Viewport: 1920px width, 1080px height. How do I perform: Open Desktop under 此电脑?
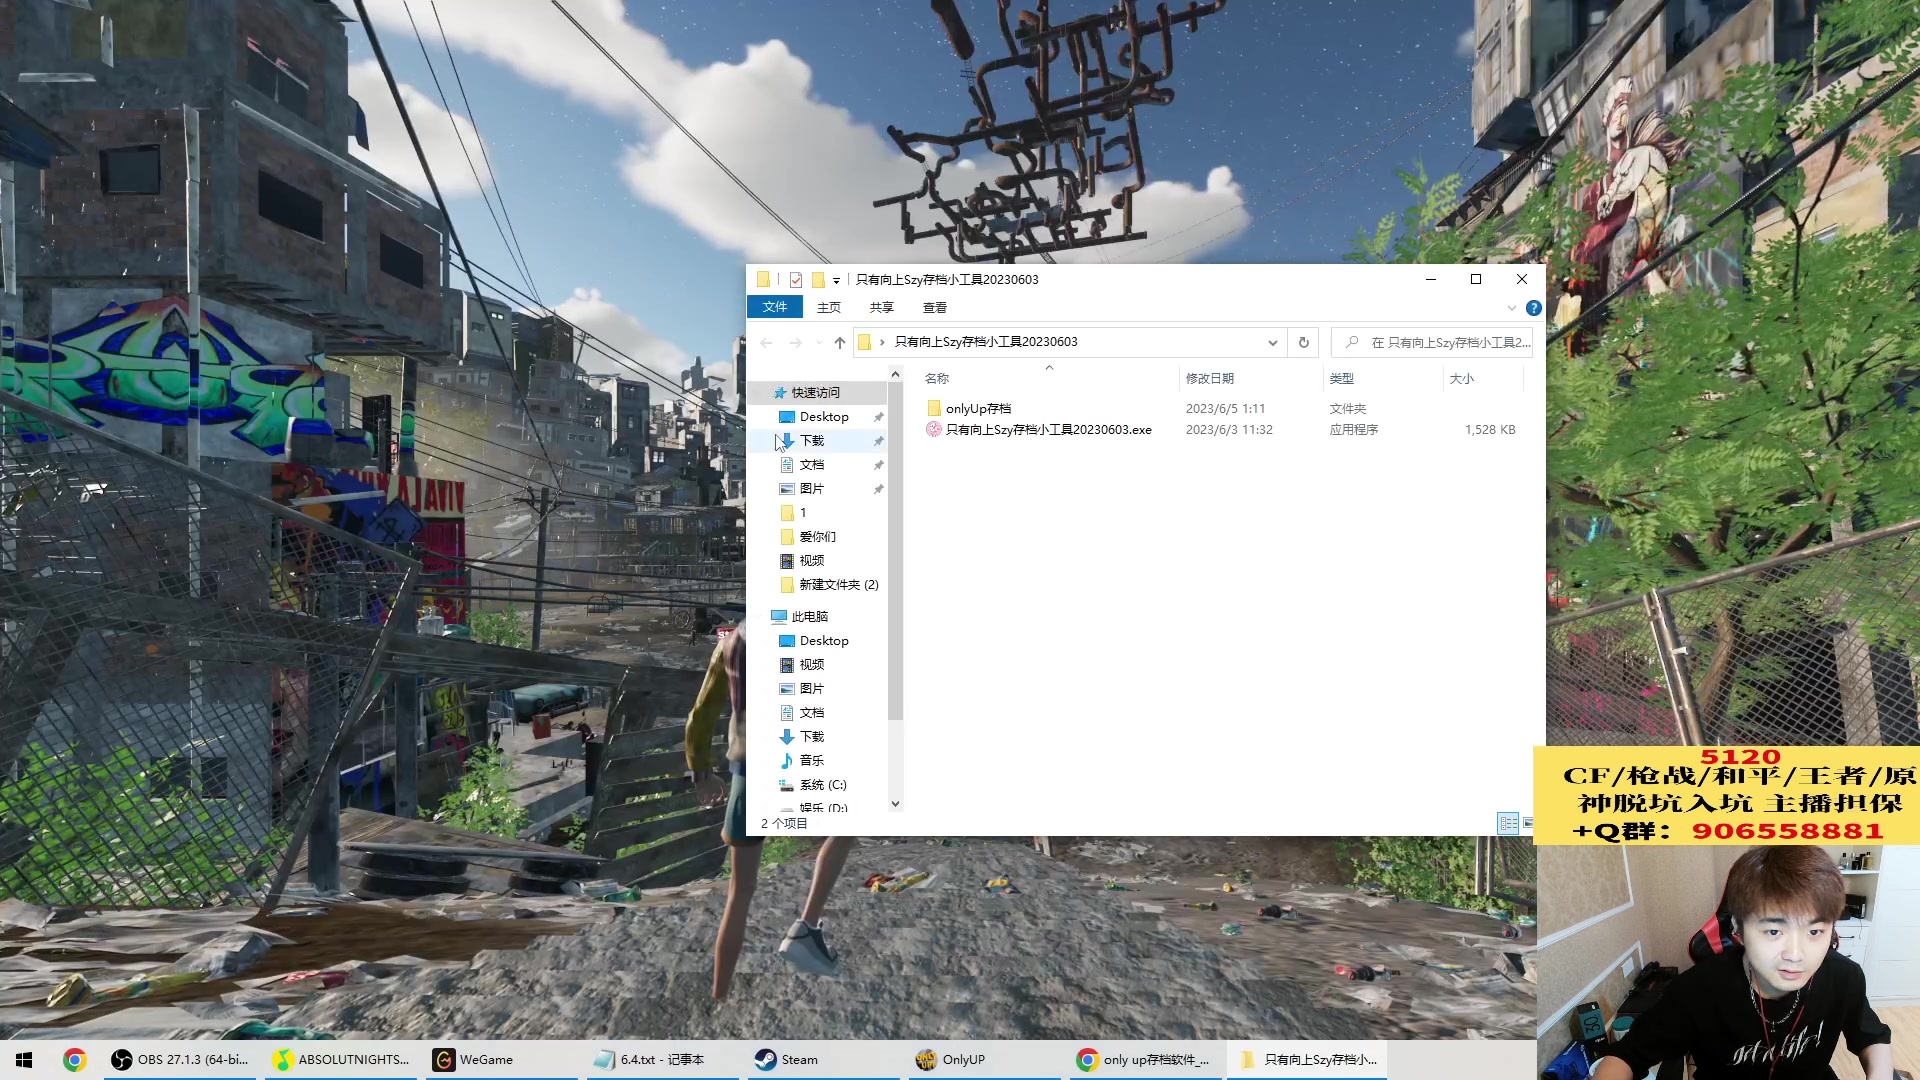pos(824,640)
